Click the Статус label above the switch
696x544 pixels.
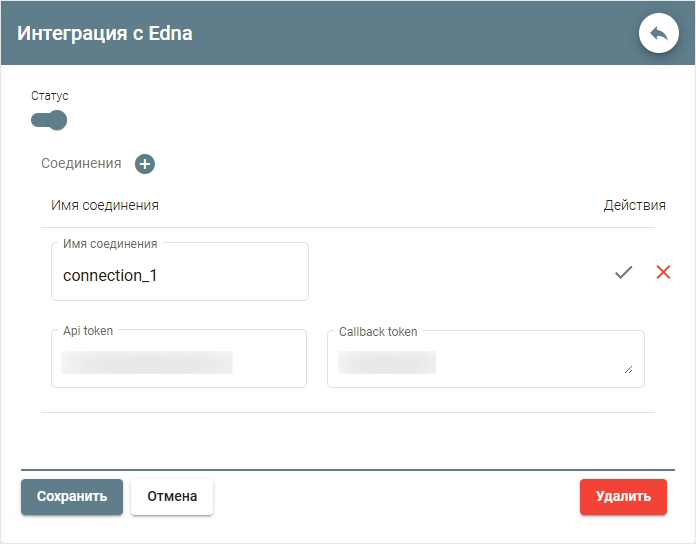(50, 96)
